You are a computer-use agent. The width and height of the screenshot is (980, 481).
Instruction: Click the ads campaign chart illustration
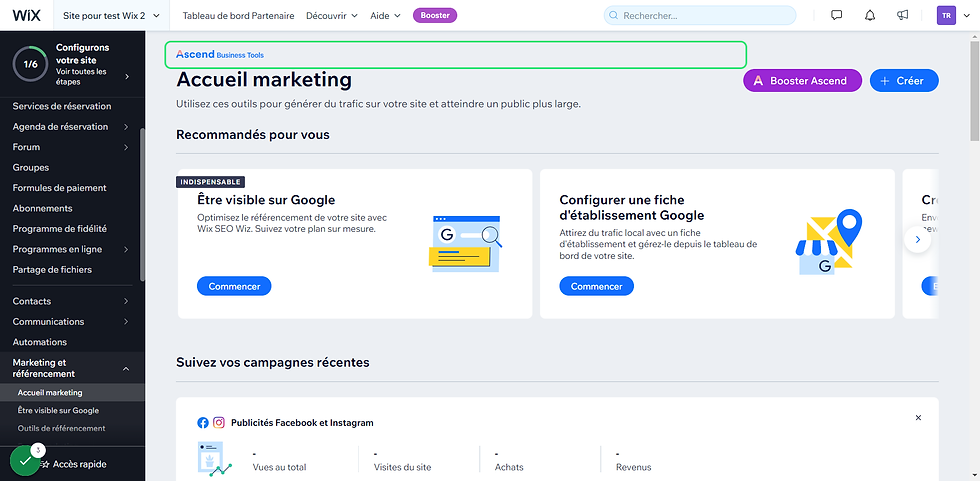point(214,460)
